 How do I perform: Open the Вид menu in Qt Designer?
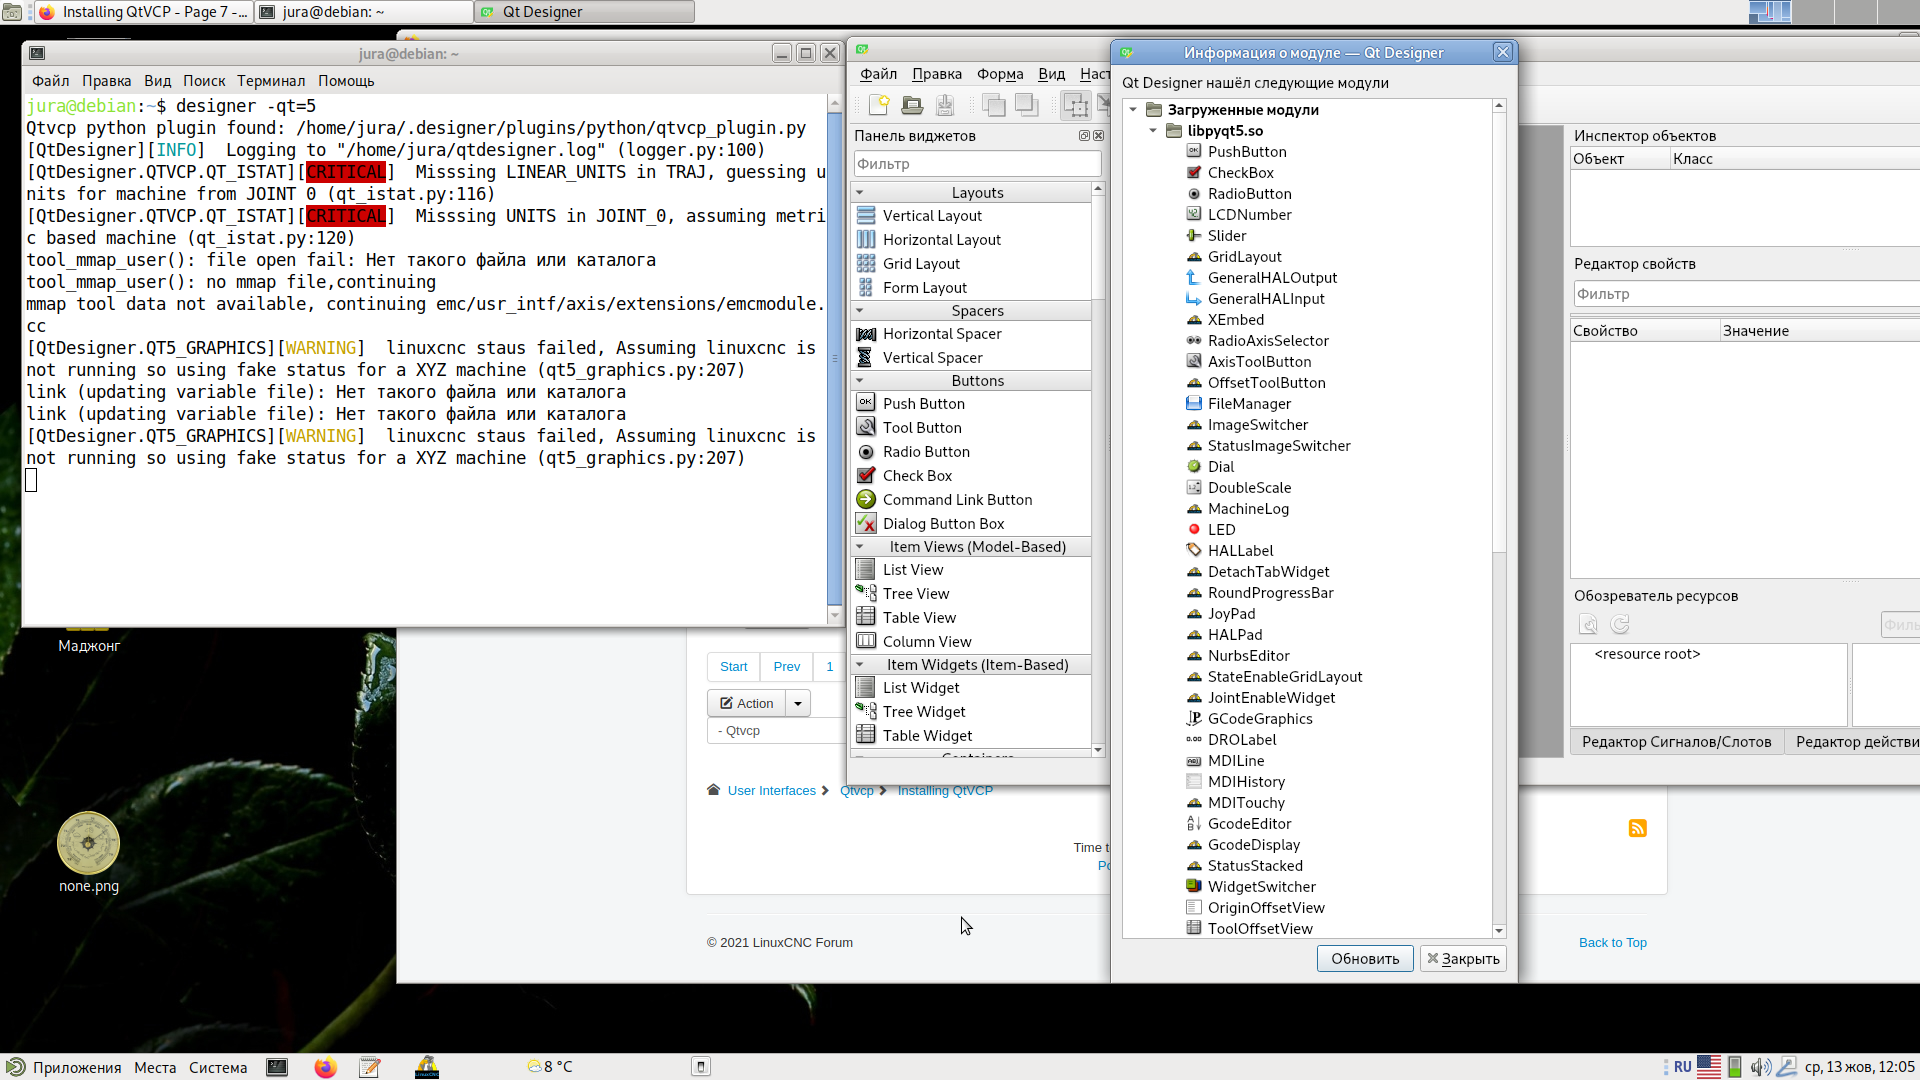1051,74
